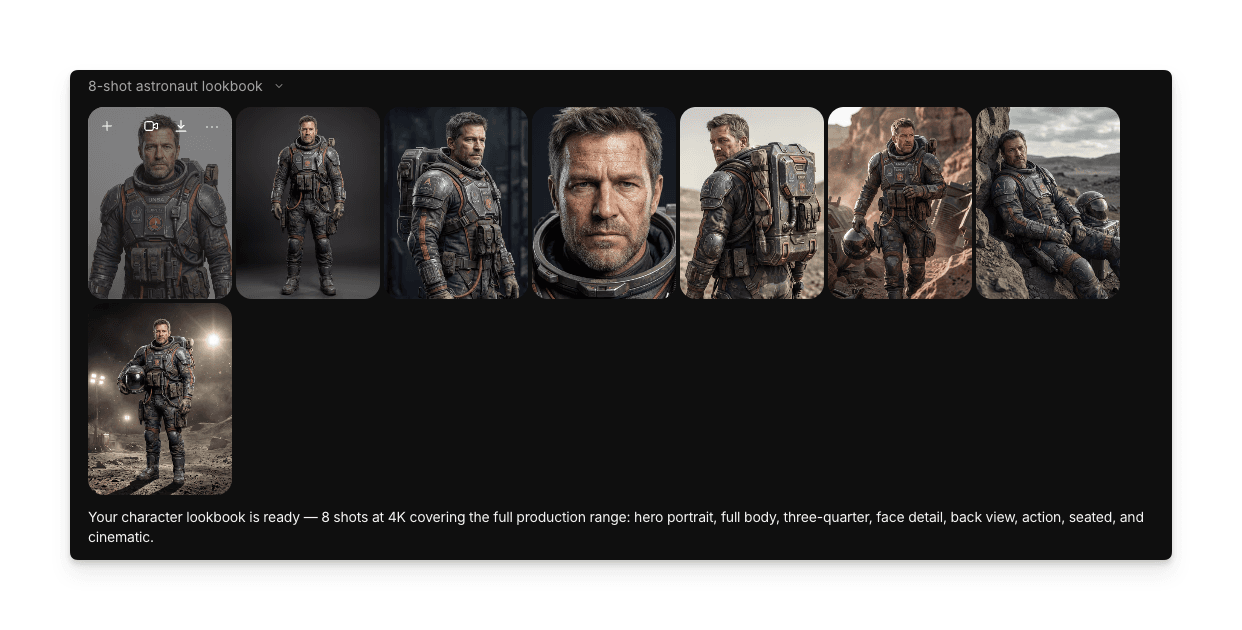Click 'hero portrait' in the description text
Viewport: 1242px width, 630px height.
pos(674,518)
